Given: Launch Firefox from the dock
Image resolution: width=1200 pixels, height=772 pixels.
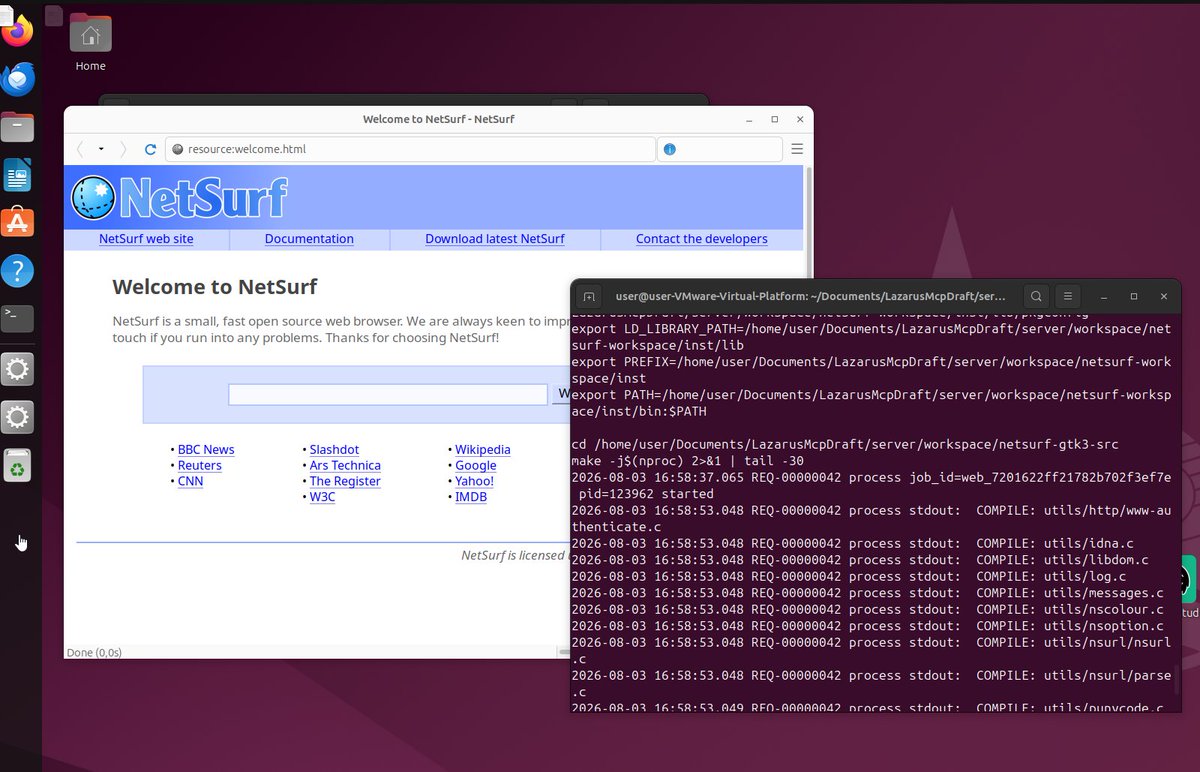Looking at the screenshot, I should click(18, 31).
